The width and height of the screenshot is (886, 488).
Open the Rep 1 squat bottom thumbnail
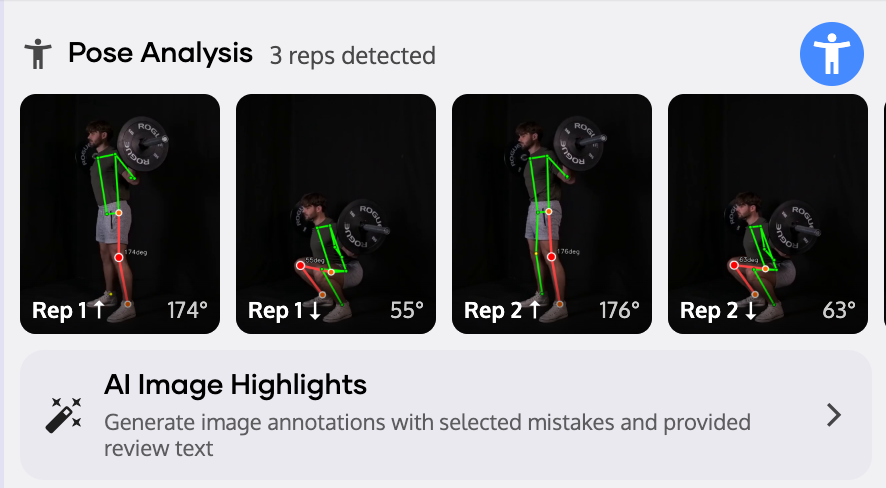[336, 200]
